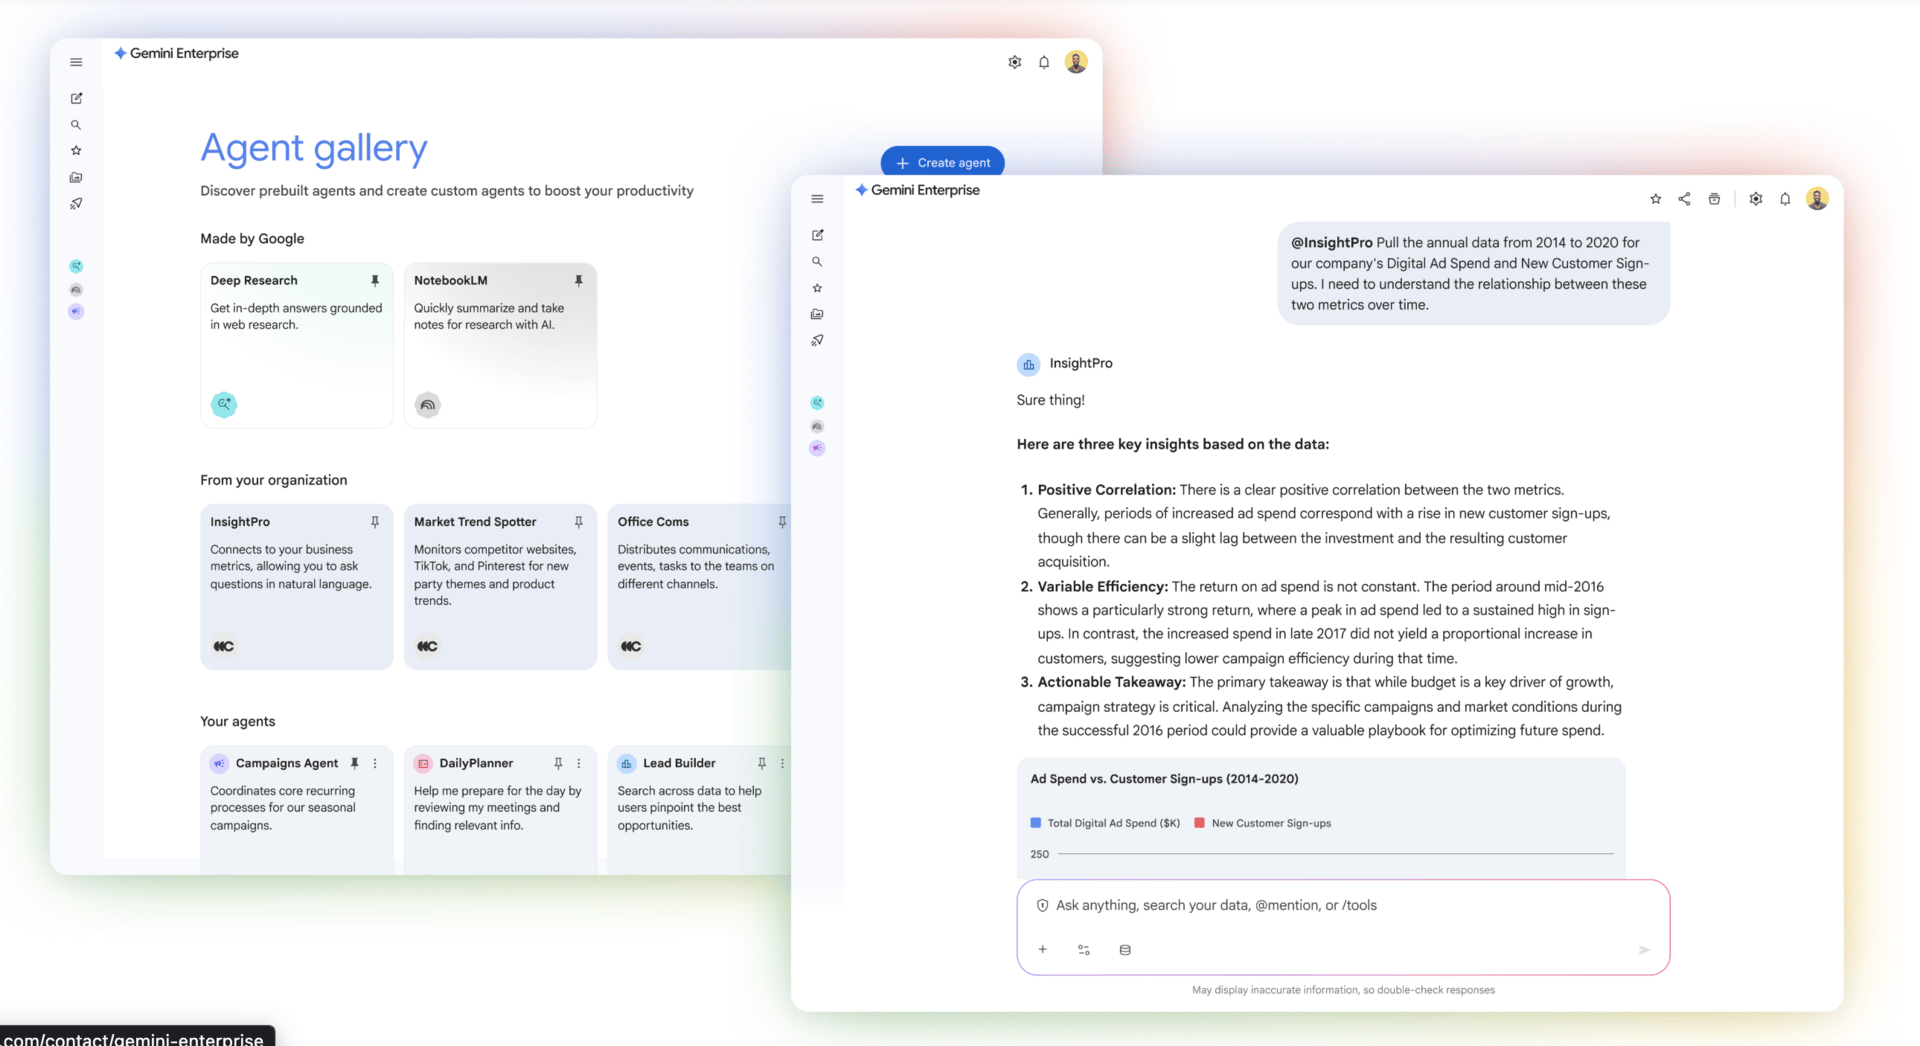Select gray agent shortcut in gallery sidebar
The height and width of the screenshot is (1046, 1920).
76,290
